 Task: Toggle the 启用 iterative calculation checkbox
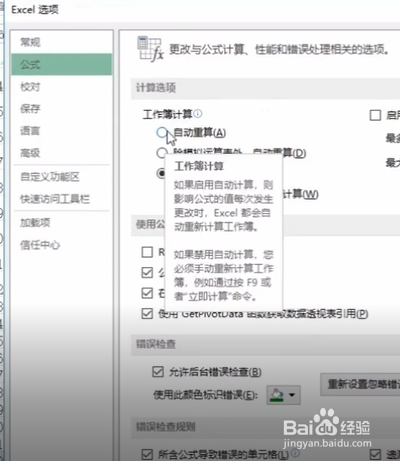pos(375,115)
